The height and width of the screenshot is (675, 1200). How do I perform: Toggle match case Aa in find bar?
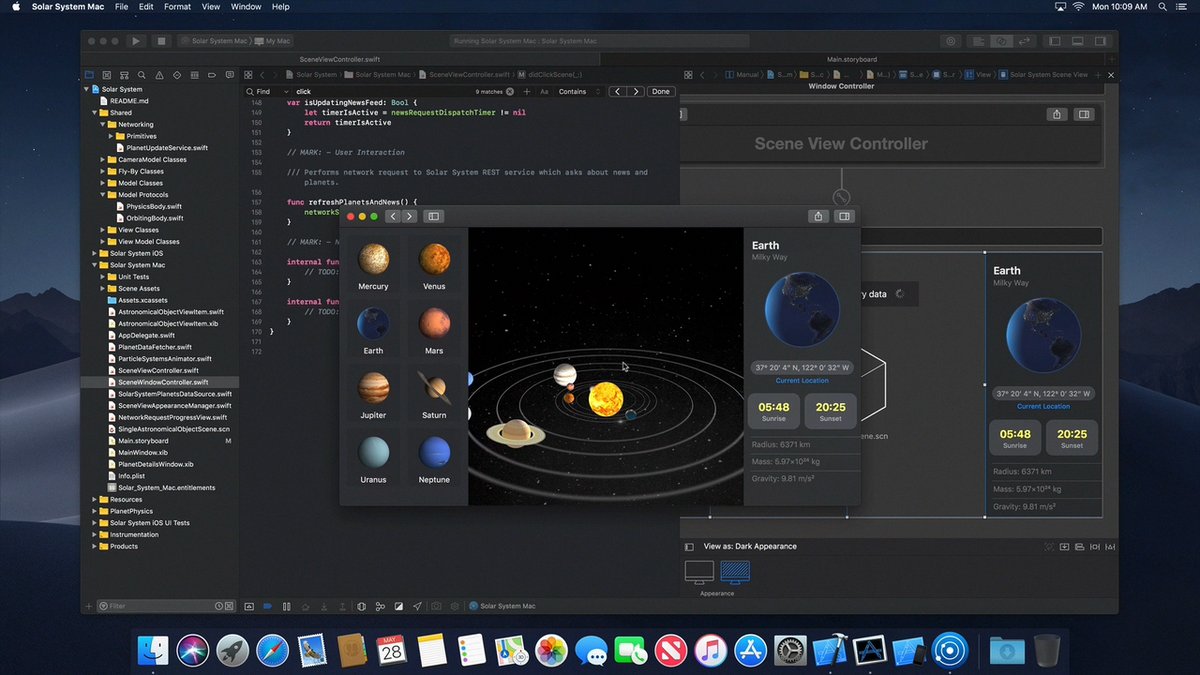click(545, 91)
